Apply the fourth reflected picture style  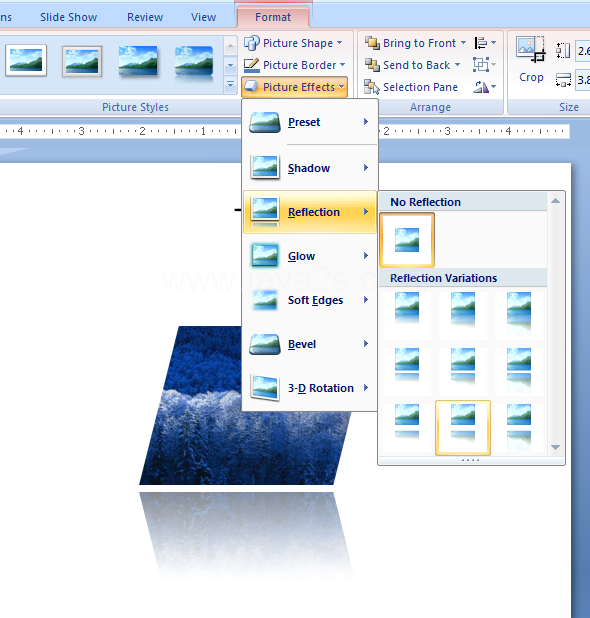194,62
